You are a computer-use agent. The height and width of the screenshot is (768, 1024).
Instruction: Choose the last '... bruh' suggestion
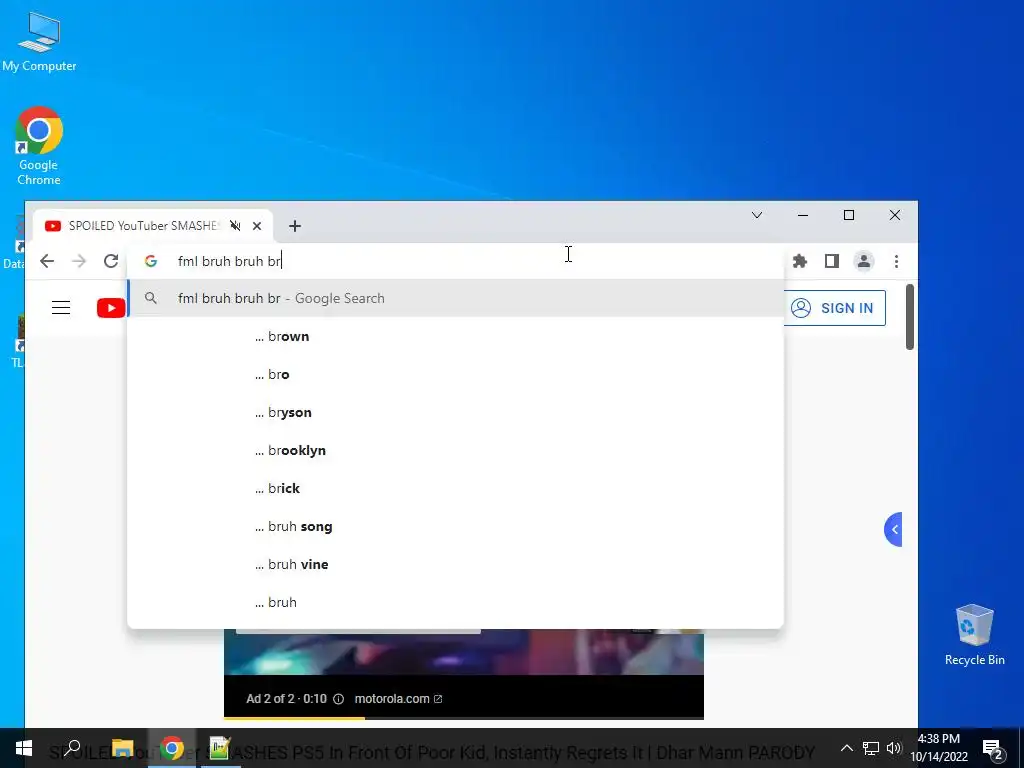pyautogui.click(x=455, y=601)
